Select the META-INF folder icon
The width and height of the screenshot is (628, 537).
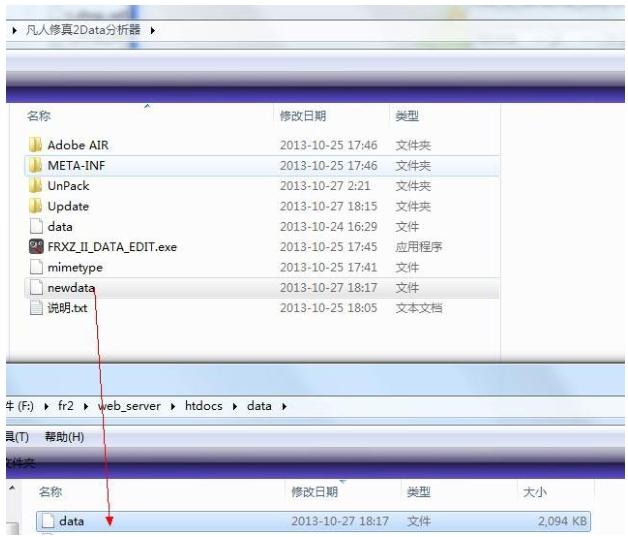pos(36,165)
